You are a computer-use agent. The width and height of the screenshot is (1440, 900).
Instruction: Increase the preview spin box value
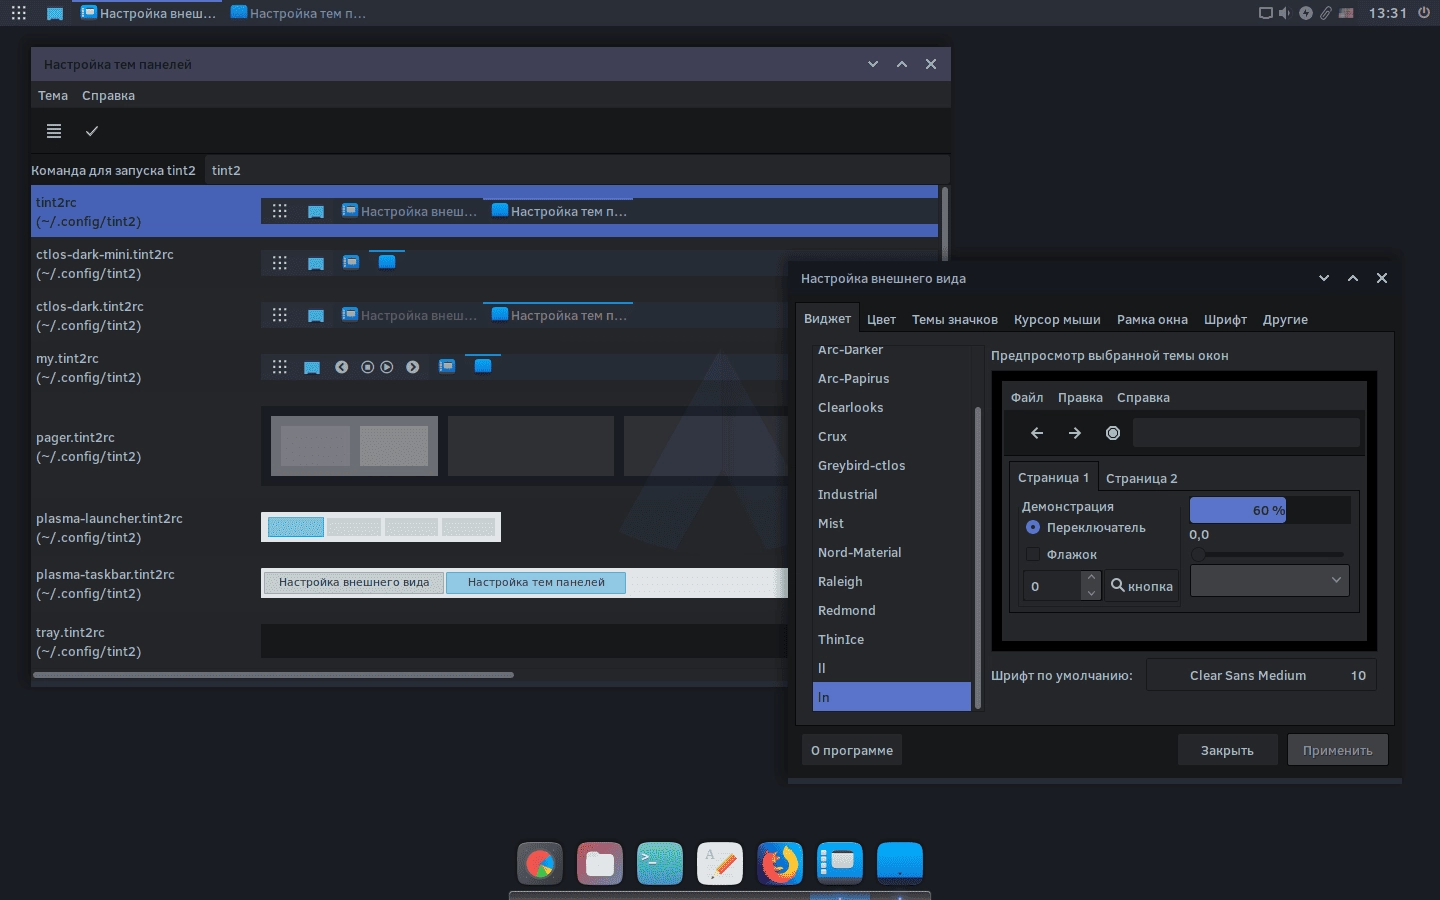(1091, 578)
